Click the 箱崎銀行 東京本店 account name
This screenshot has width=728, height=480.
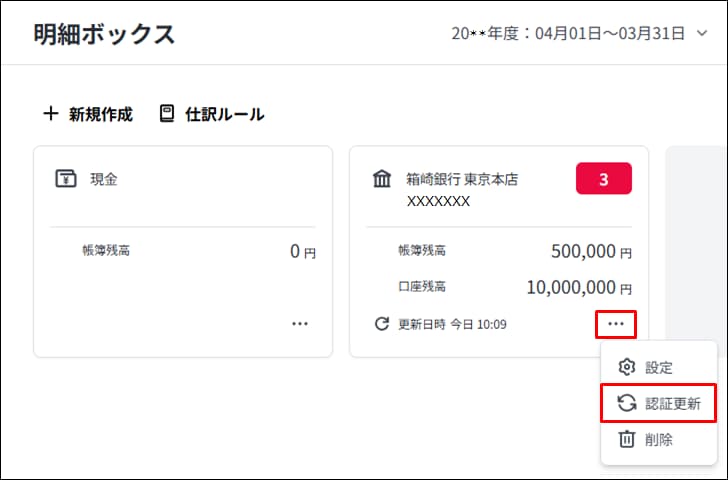(x=462, y=180)
